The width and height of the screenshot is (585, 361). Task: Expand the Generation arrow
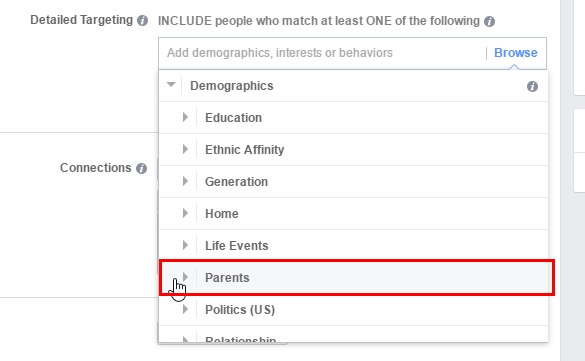pyautogui.click(x=185, y=181)
